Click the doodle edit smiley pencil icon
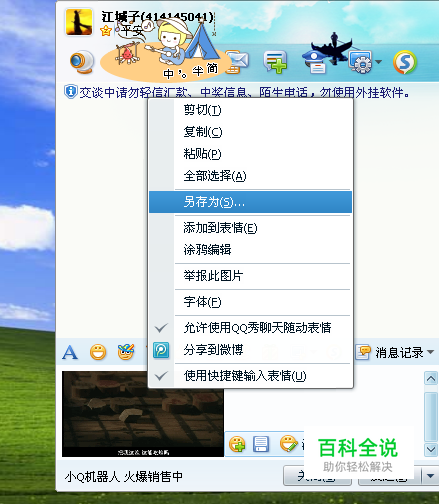Screen dimensions: 439x504 coord(289,444)
